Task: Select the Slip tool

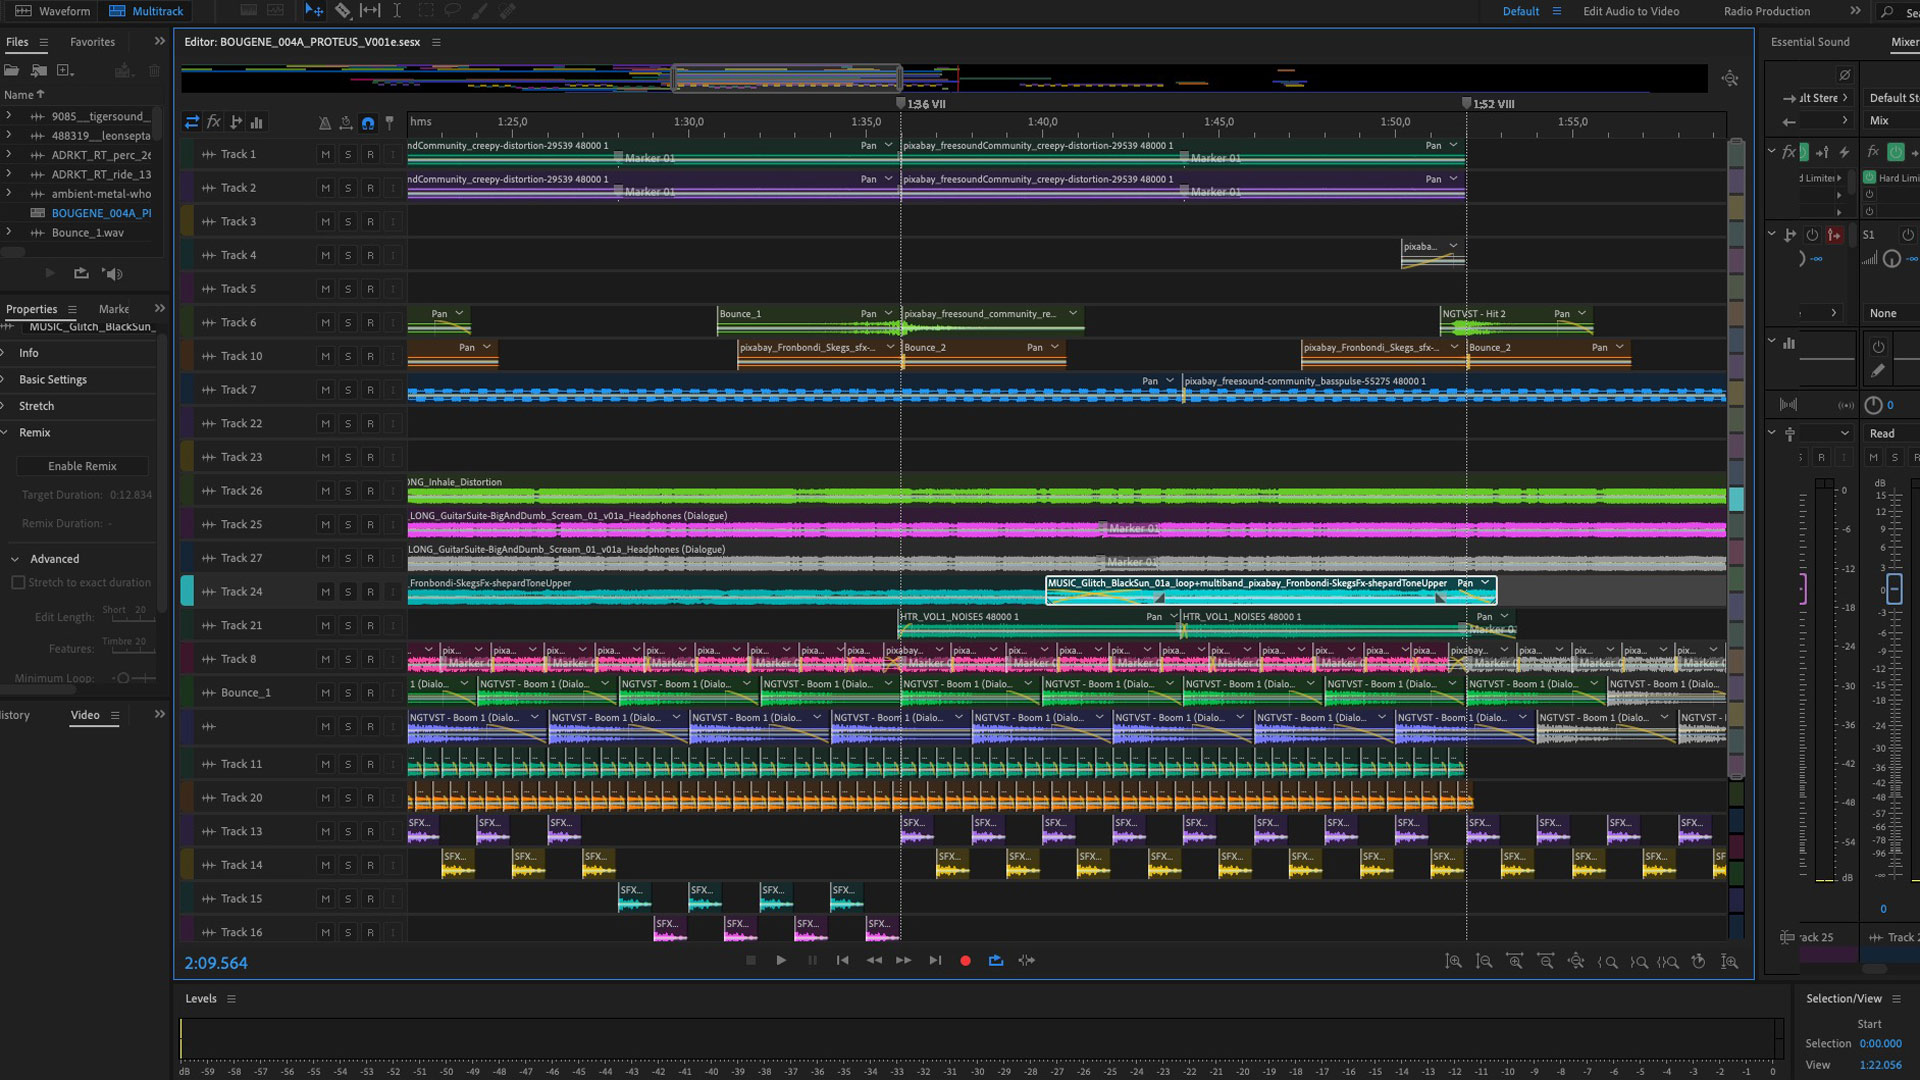Action: [370, 11]
